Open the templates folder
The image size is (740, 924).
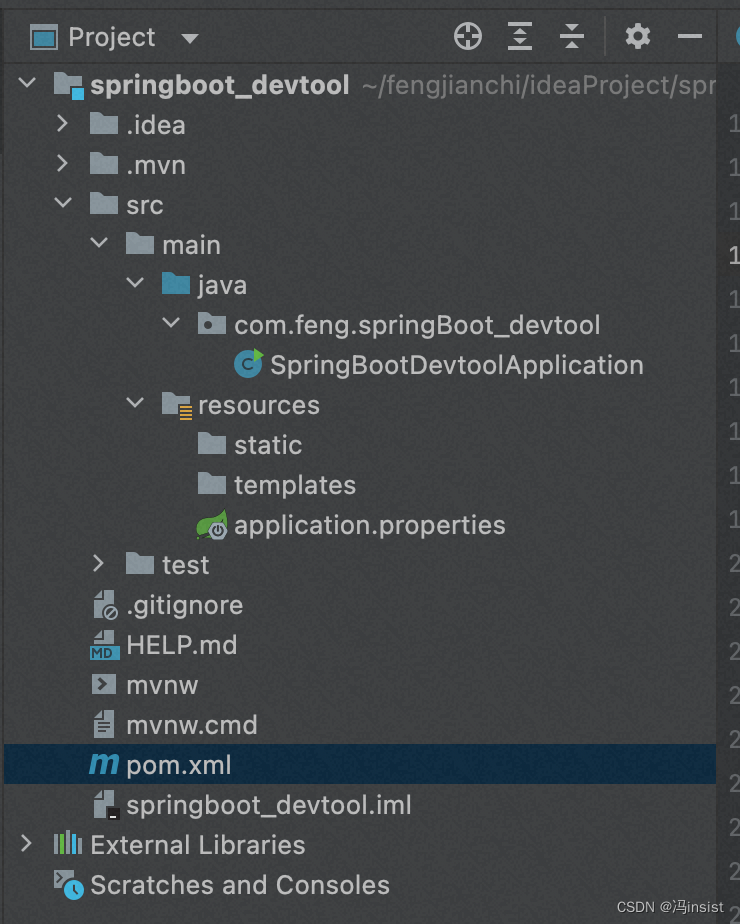pos(295,484)
